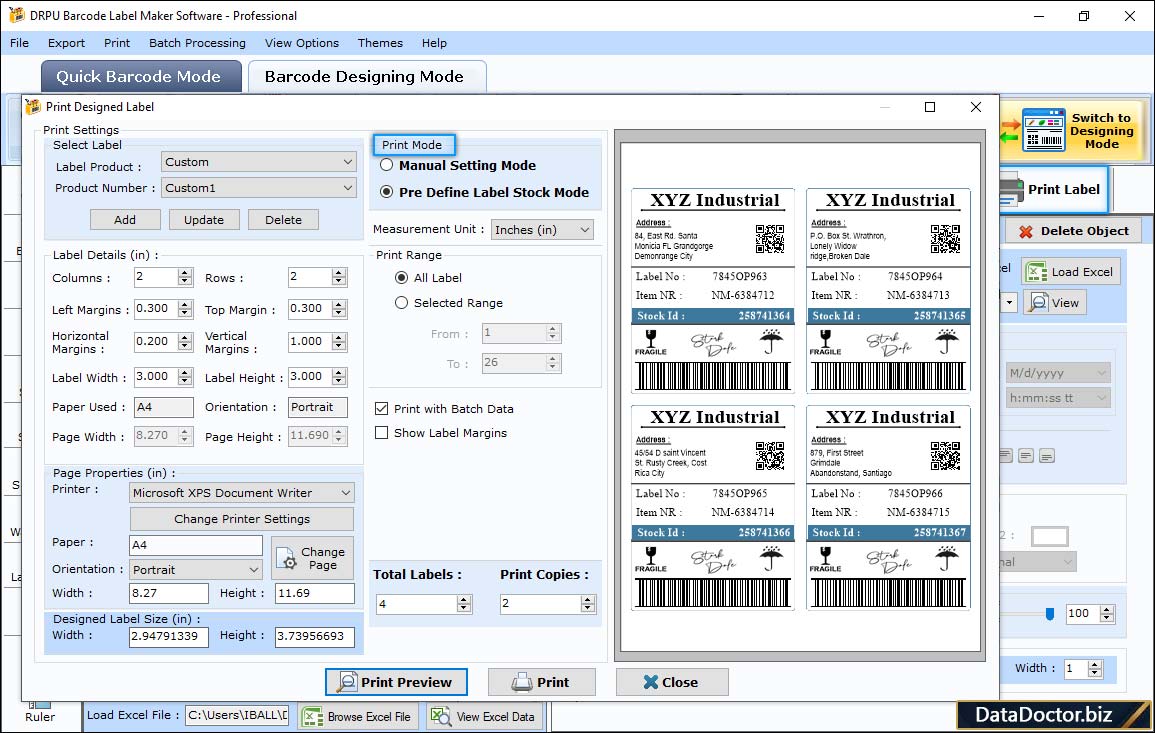Enable Show Label Margins checkbox
The width and height of the screenshot is (1155, 733).
[x=382, y=433]
